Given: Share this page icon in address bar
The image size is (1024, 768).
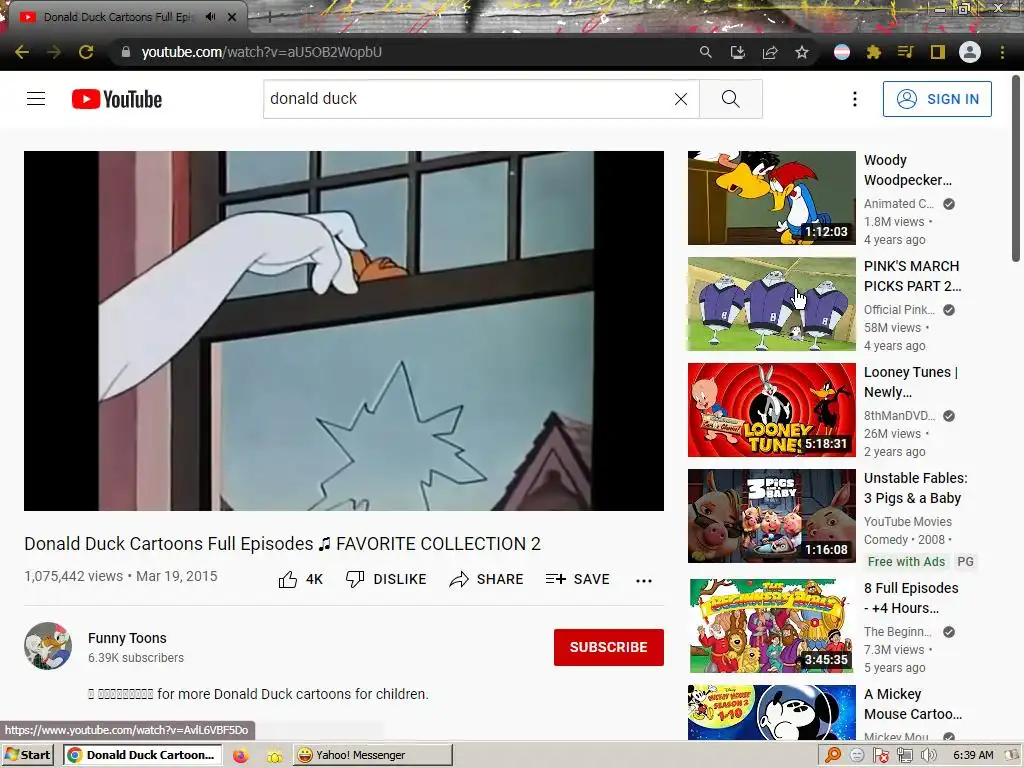Looking at the screenshot, I should click(x=770, y=52).
